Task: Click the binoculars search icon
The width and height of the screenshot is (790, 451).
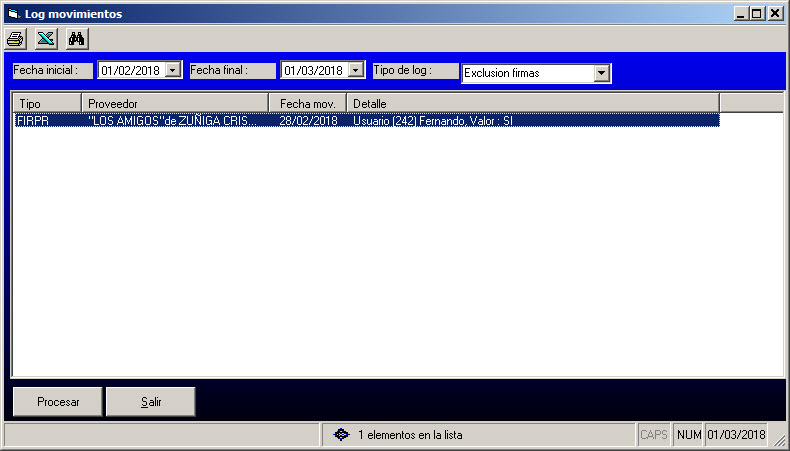Action: (77, 39)
